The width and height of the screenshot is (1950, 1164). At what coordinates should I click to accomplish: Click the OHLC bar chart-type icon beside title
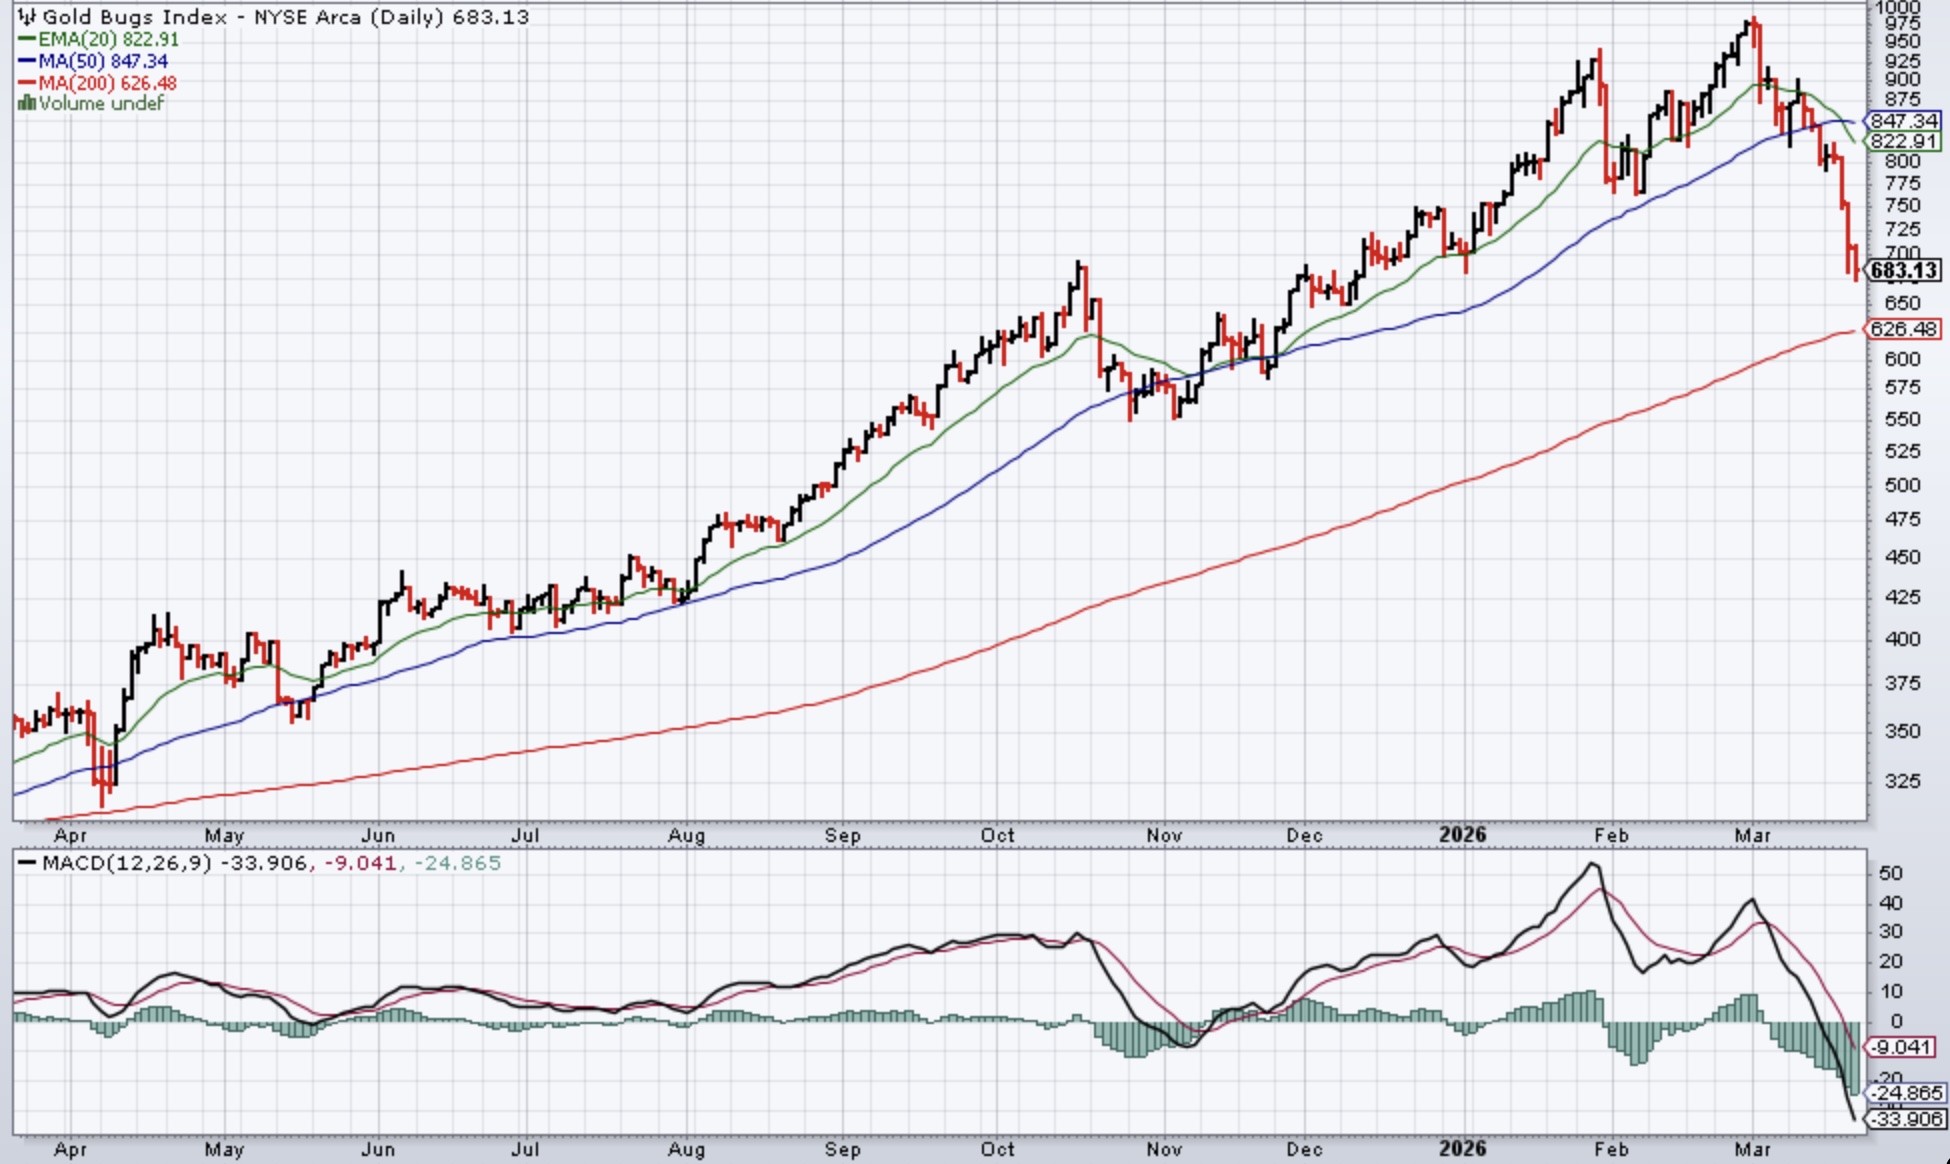pos(27,17)
